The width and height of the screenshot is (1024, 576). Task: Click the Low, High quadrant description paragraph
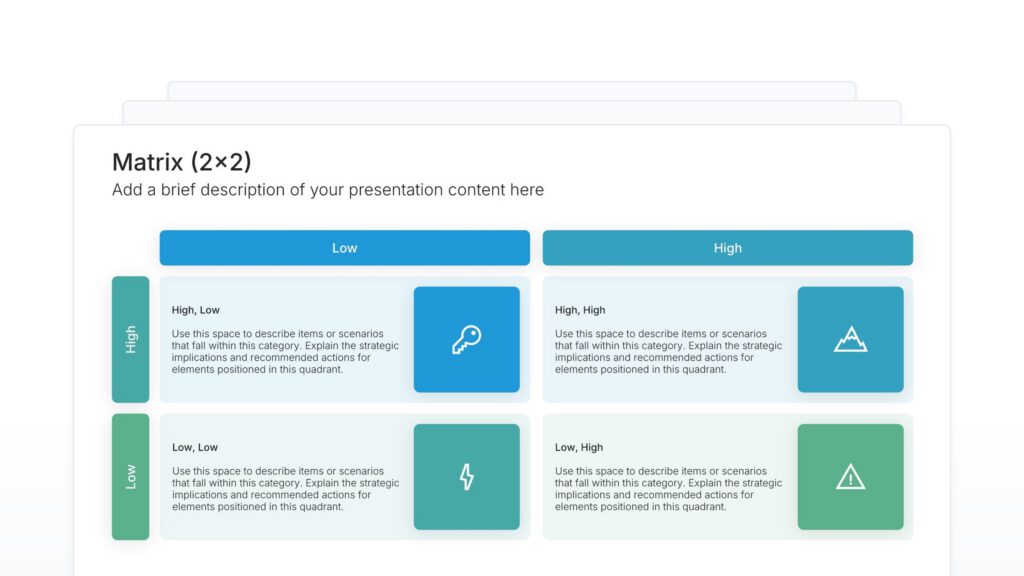coord(669,489)
